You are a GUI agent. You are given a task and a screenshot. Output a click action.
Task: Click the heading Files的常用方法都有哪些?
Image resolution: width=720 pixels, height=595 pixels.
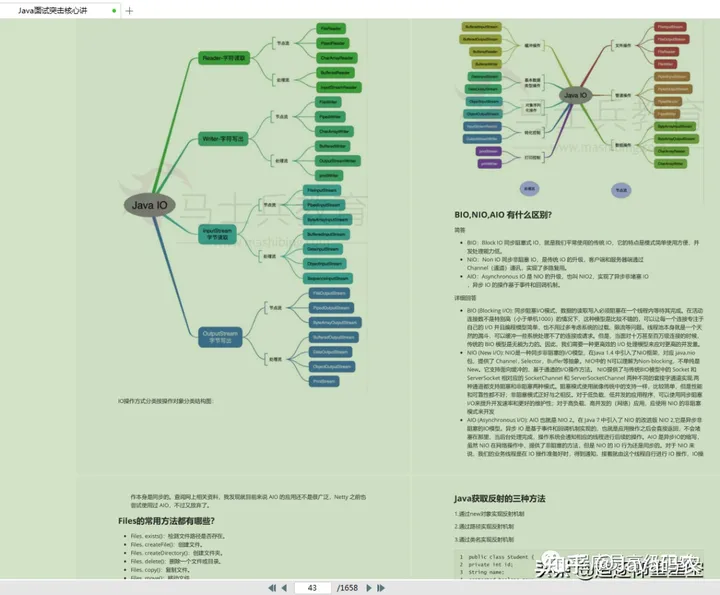[x=166, y=521]
